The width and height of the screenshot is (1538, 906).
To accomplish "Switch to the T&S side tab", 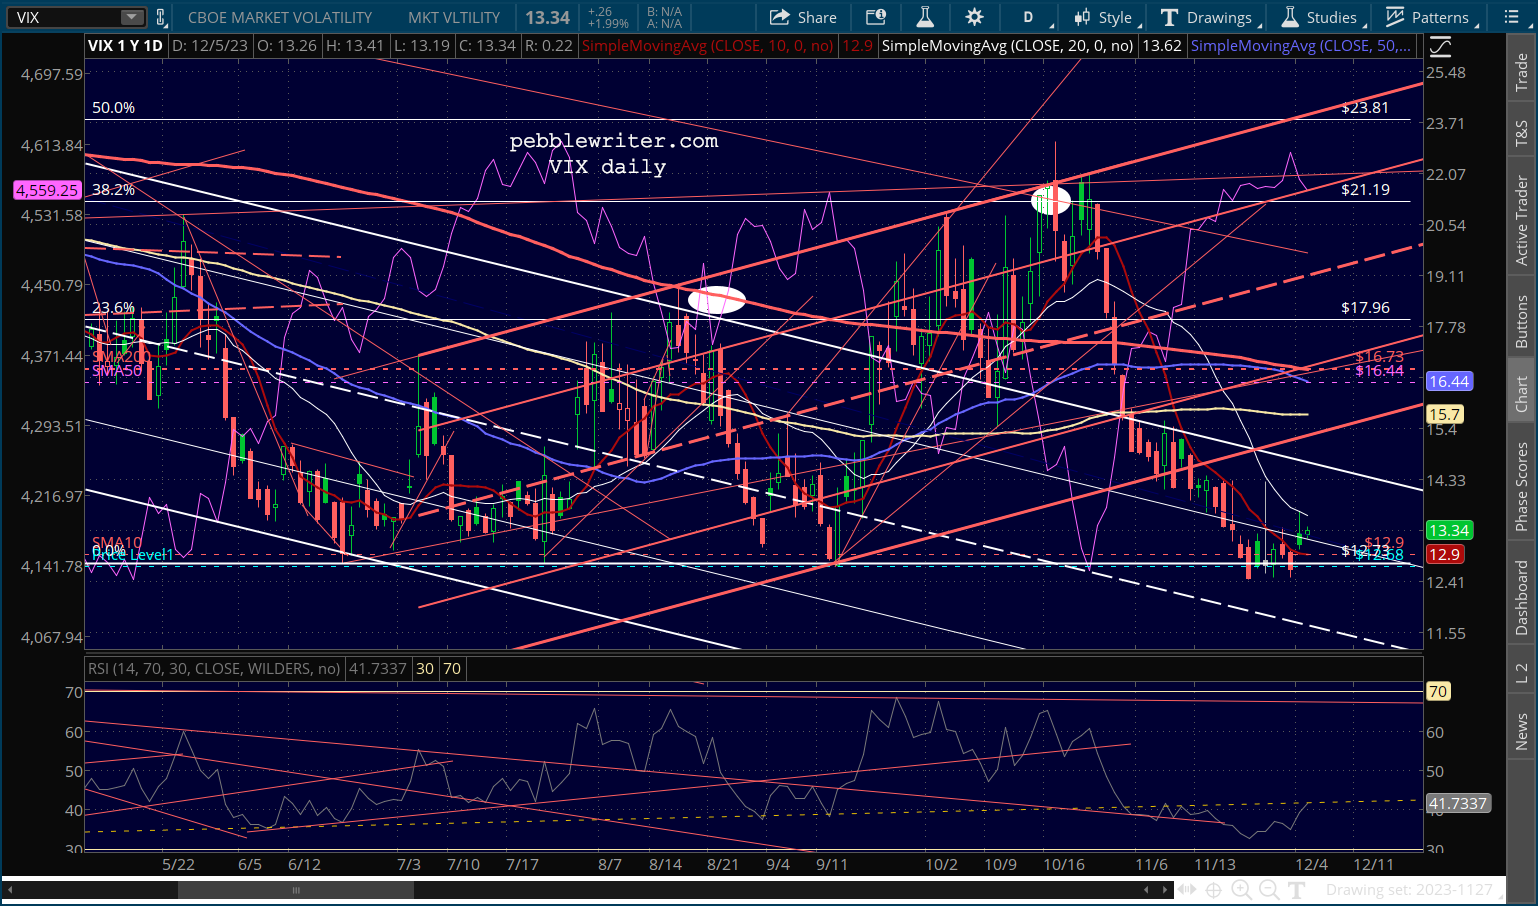I will 1521,133.
